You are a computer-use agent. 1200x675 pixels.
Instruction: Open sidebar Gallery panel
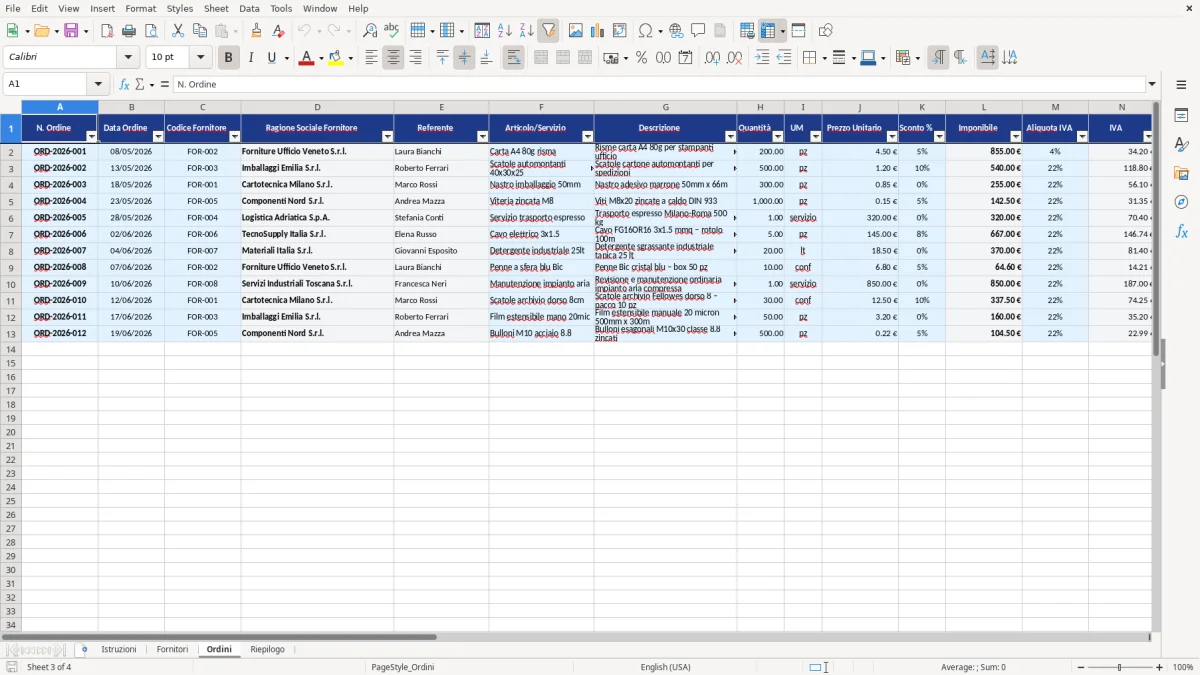(1181, 174)
